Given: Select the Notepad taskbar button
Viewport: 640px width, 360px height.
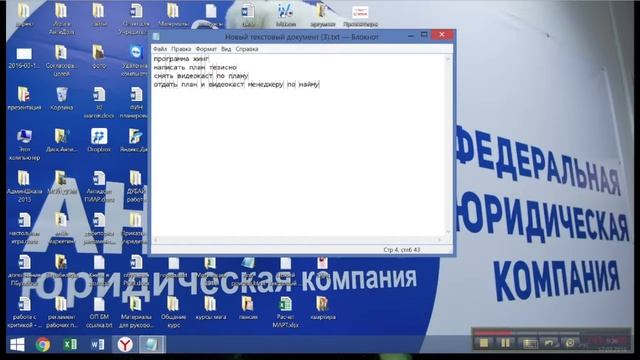Looking at the screenshot, I should (151, 345).
